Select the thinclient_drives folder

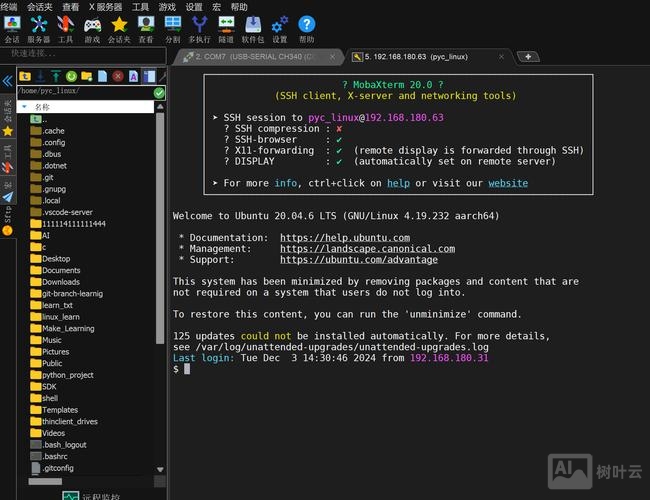(64, 421)
